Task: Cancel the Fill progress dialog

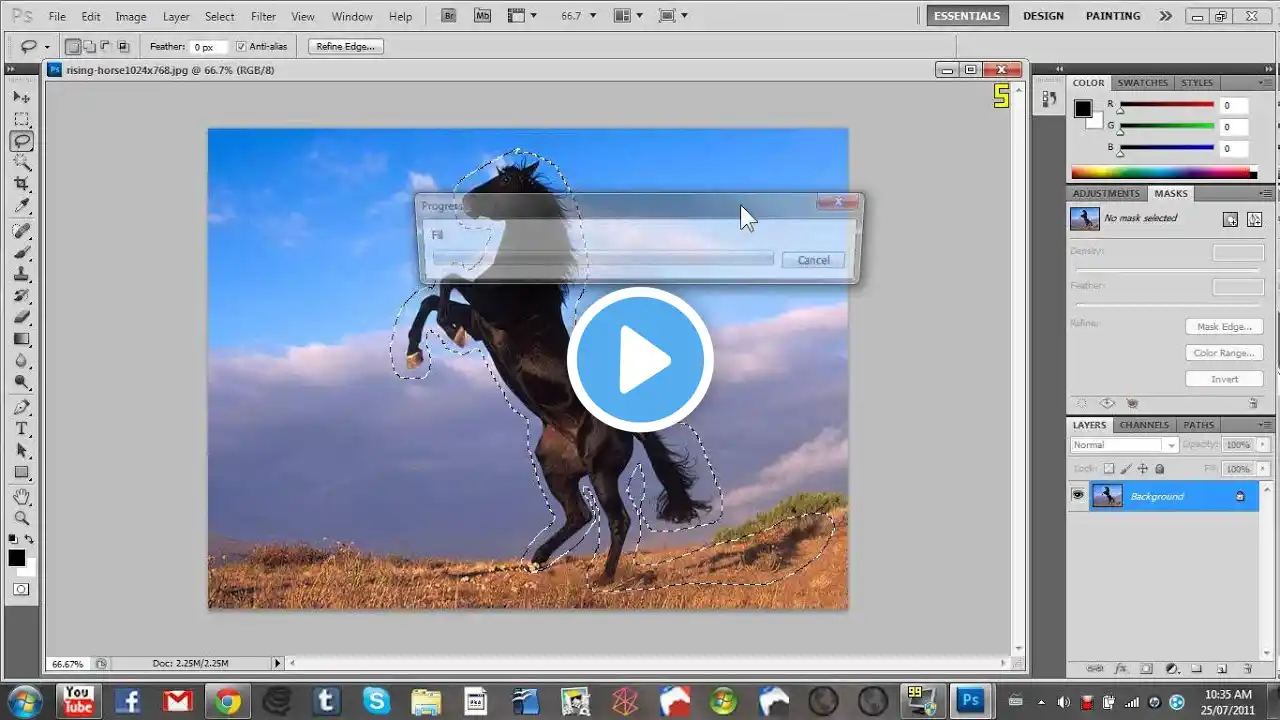Action: pyautogui.click(x=813, y=260)
